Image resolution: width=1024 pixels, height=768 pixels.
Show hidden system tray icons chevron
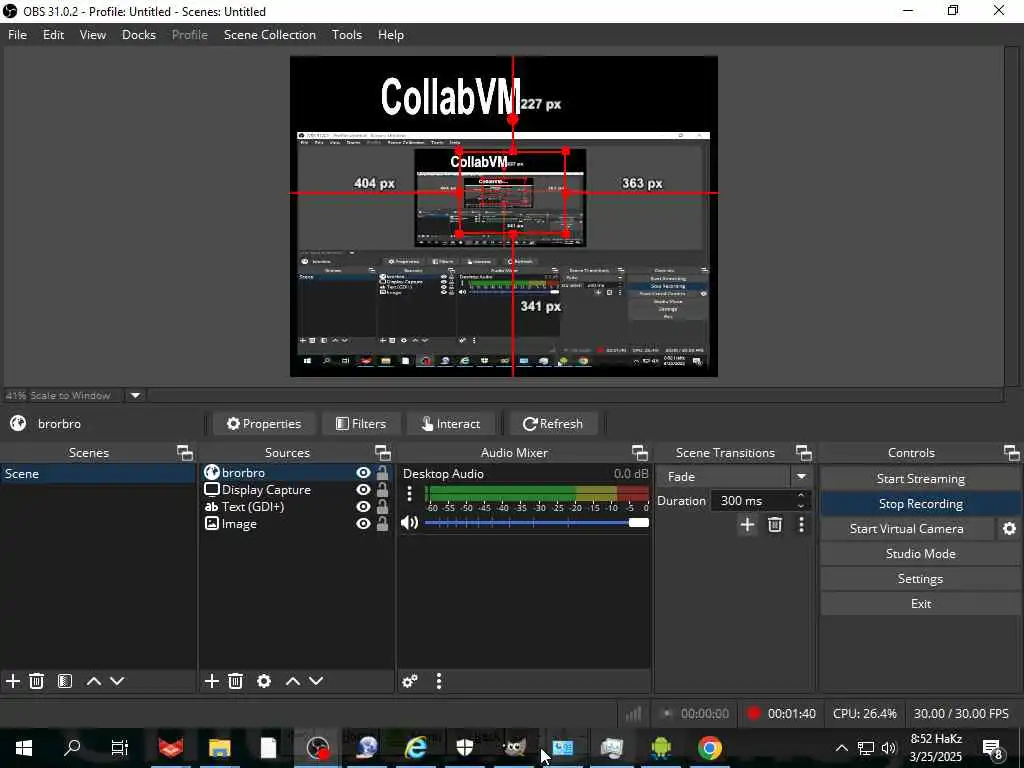[x=841, y=748]
